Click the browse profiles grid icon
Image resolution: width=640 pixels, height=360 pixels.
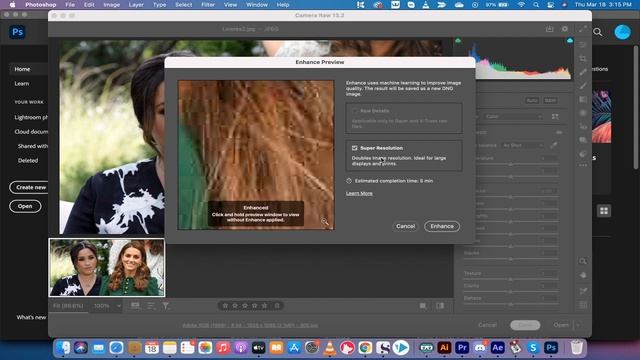tap(555, 117)
